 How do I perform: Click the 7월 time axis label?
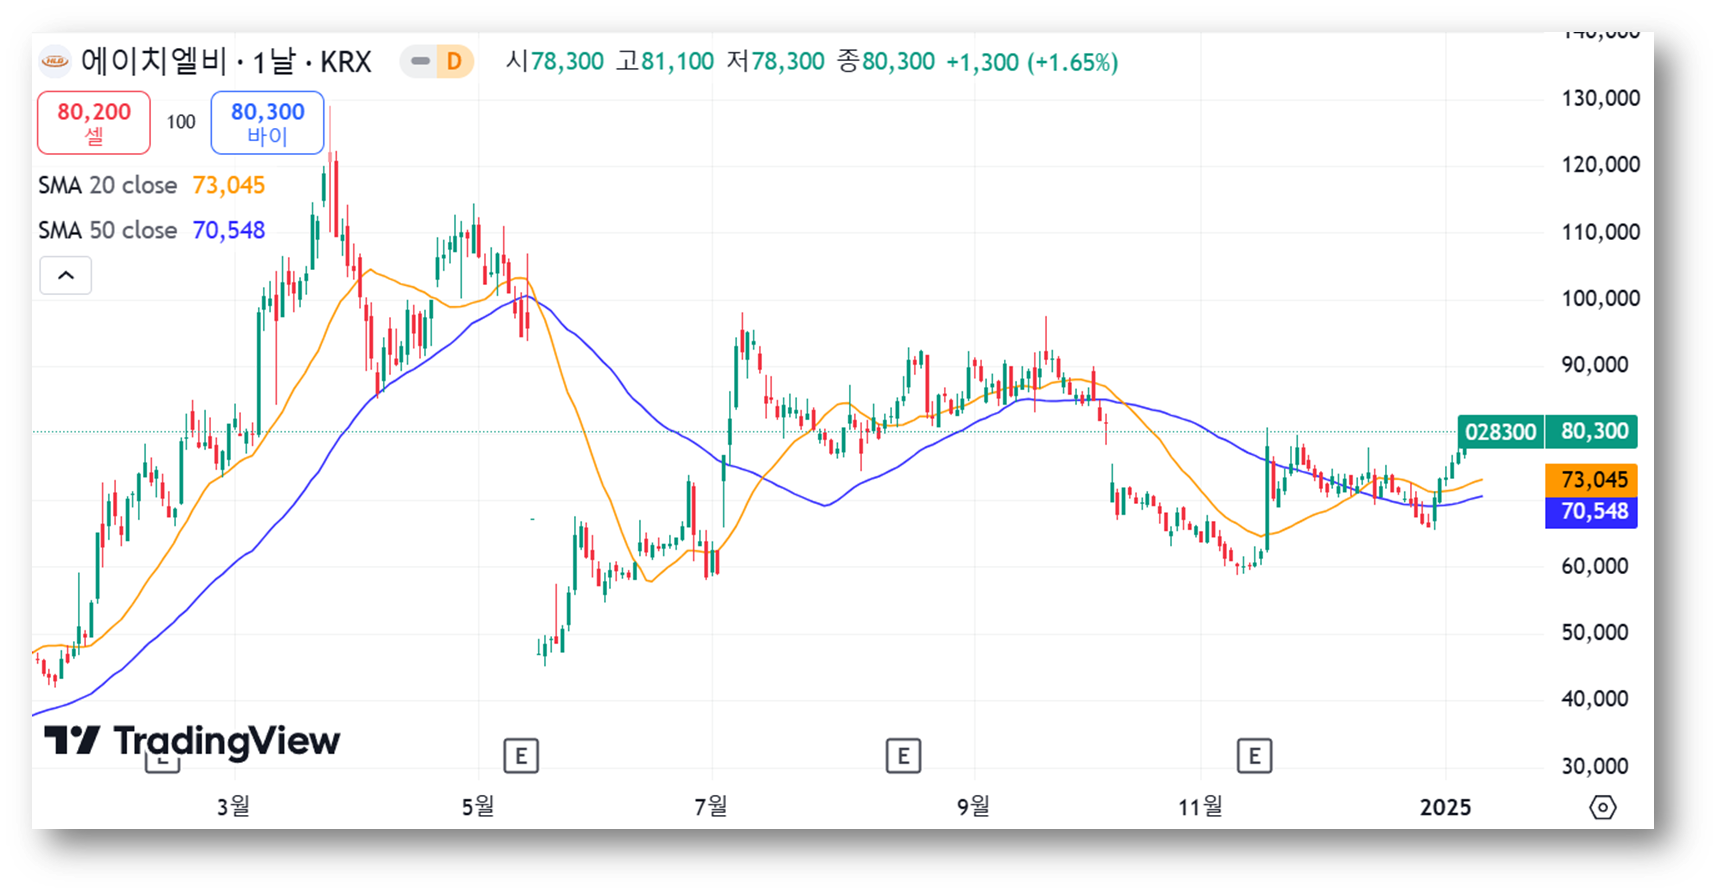pyautogui.click(x=711, y=806)
